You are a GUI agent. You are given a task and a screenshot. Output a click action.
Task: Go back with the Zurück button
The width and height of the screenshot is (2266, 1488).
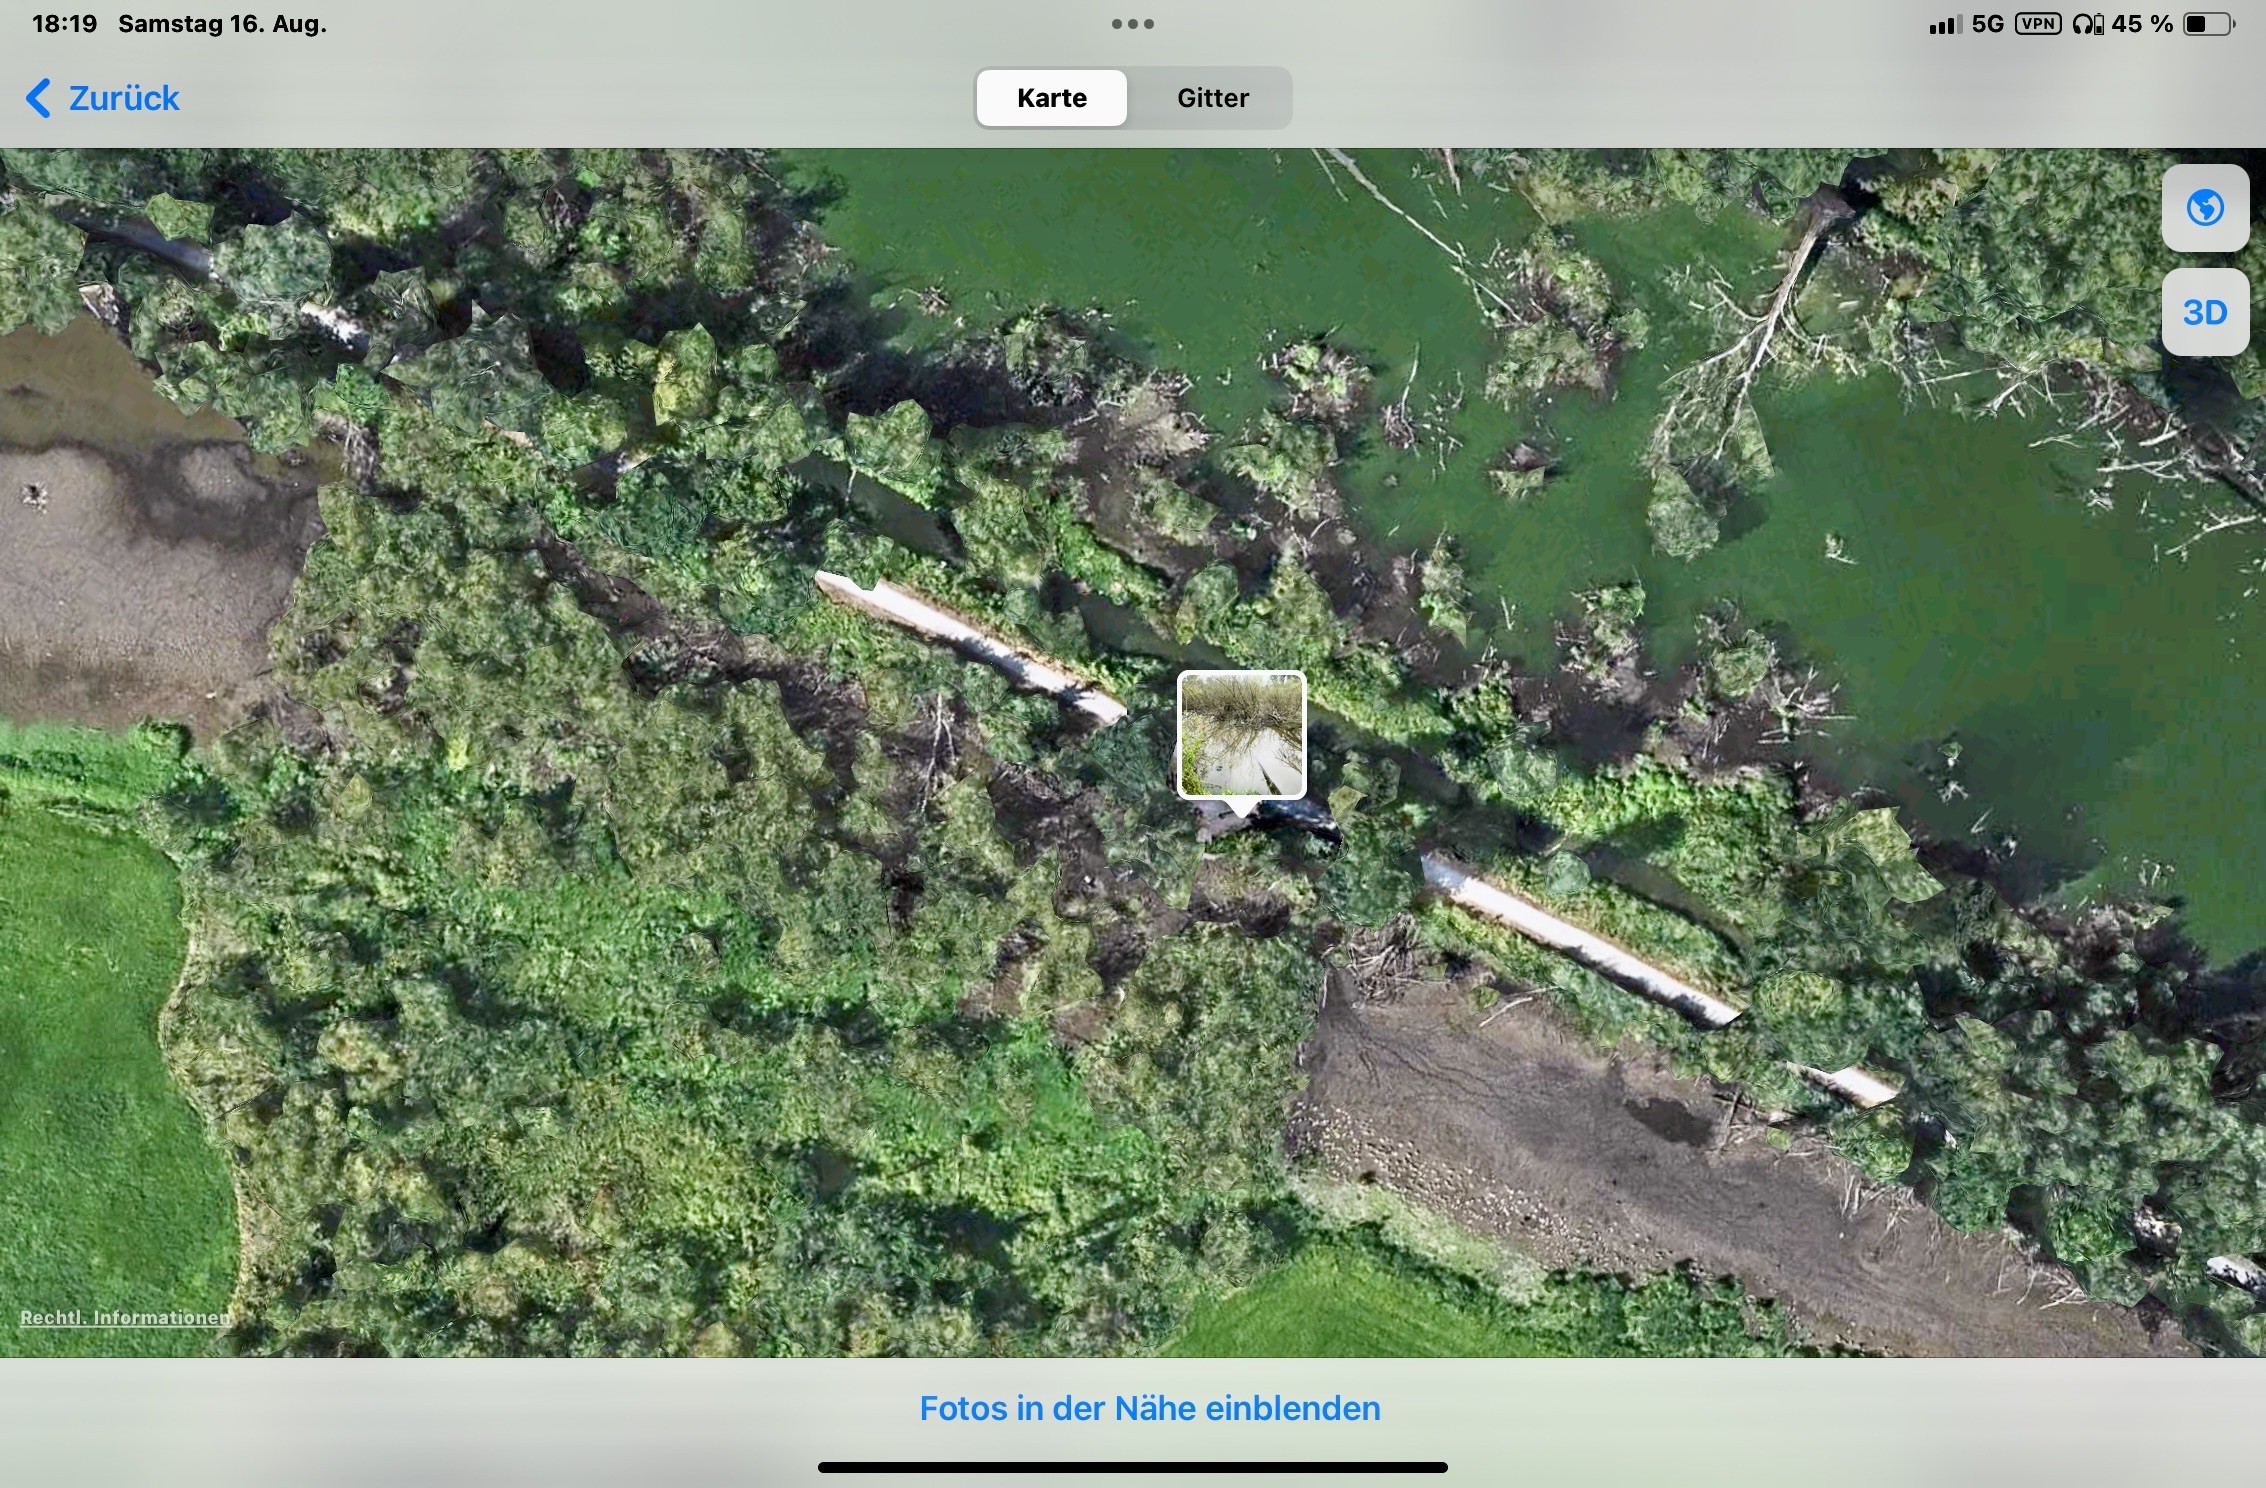coord(102,98)
